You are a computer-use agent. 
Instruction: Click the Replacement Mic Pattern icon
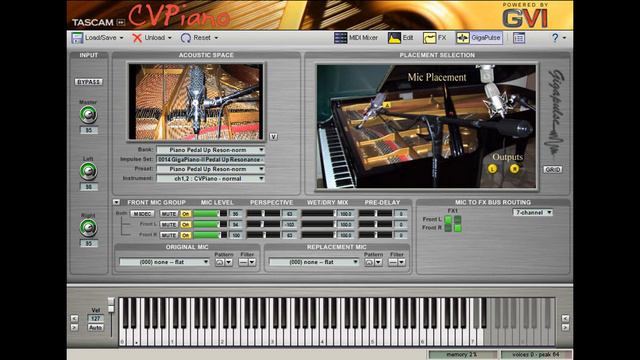[369, 262]
